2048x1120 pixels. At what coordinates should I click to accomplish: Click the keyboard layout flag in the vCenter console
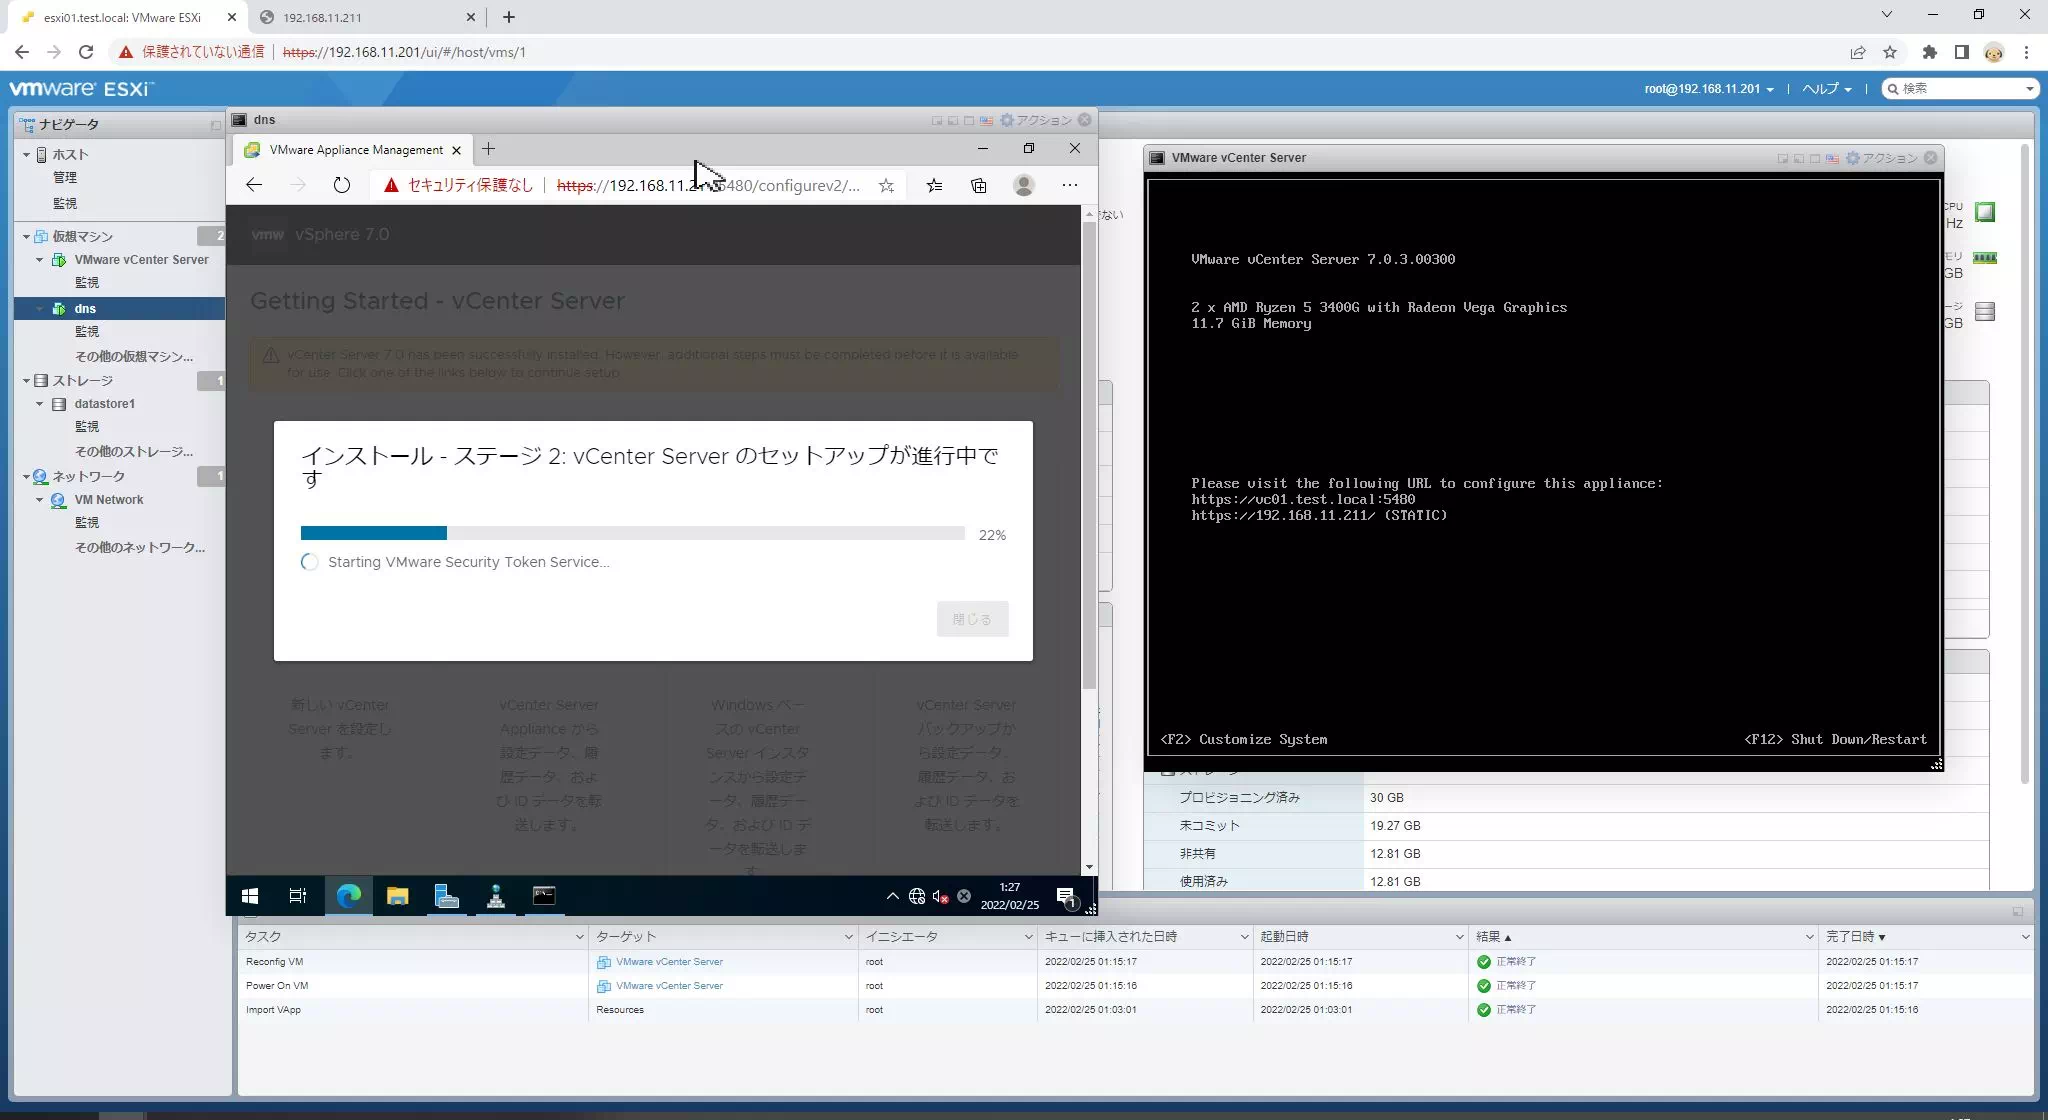1832,158
